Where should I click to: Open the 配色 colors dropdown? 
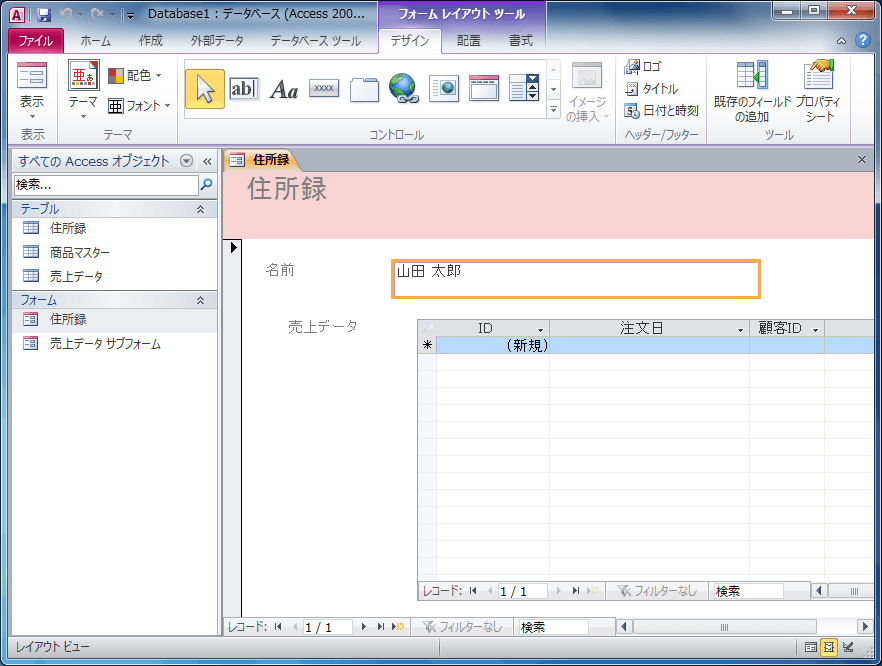pos(135,75)
